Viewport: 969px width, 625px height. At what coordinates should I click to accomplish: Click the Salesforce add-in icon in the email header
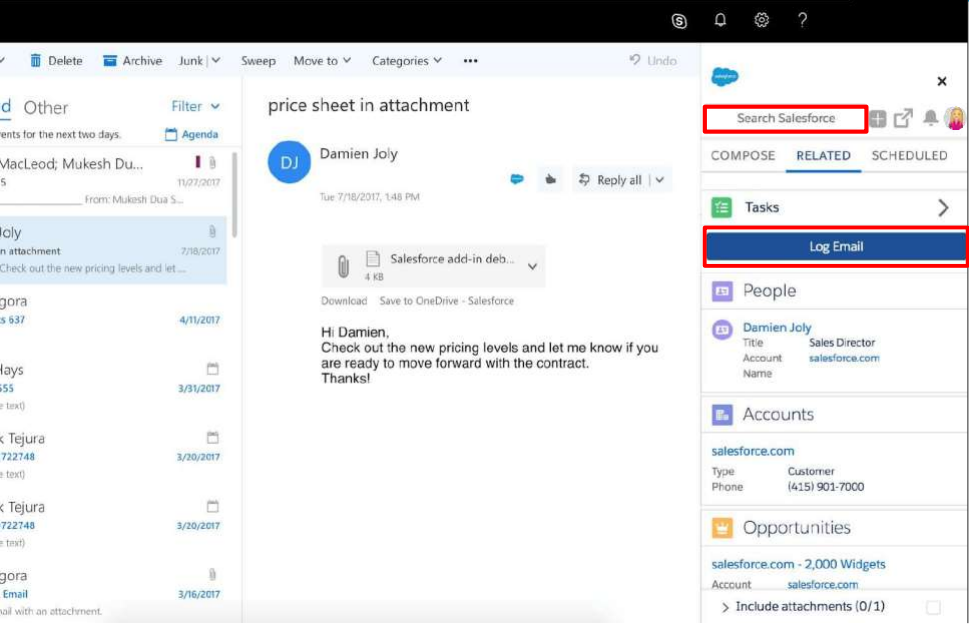517,180
